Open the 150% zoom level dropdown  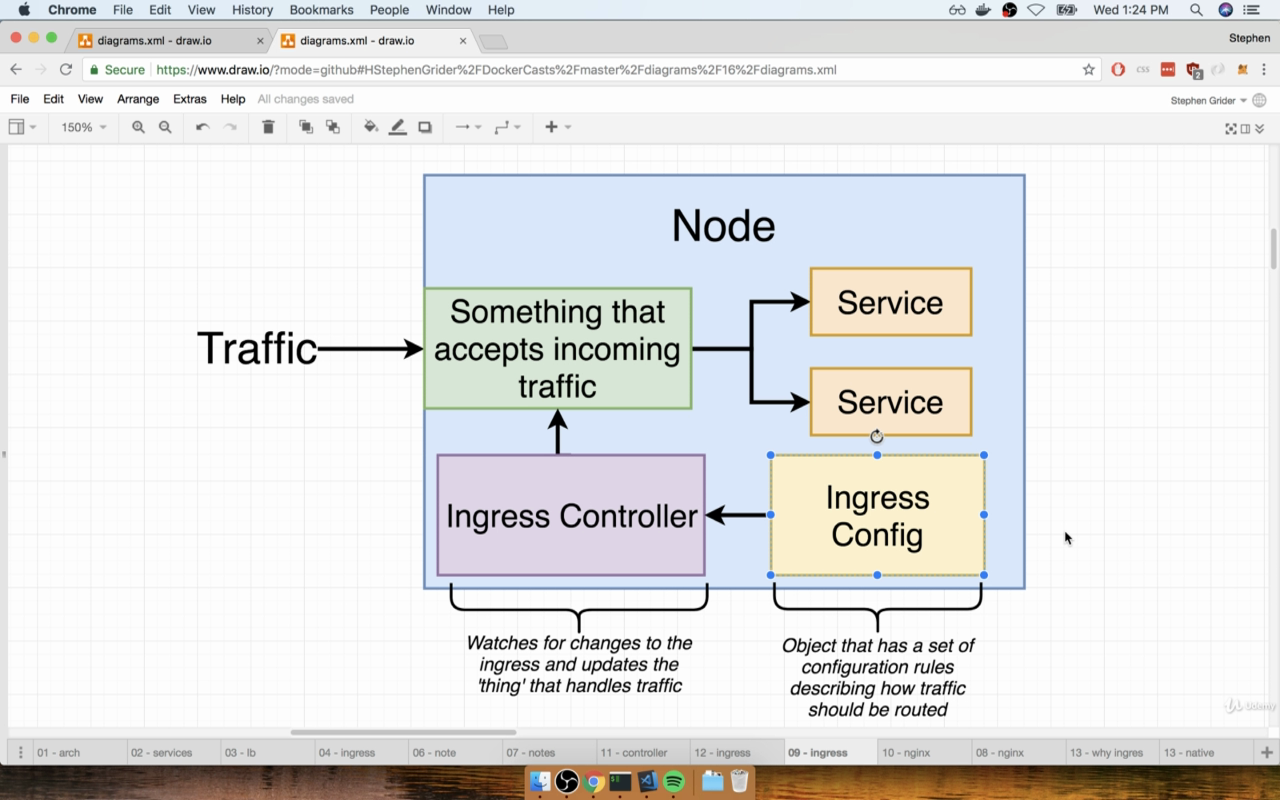(84, 127)
